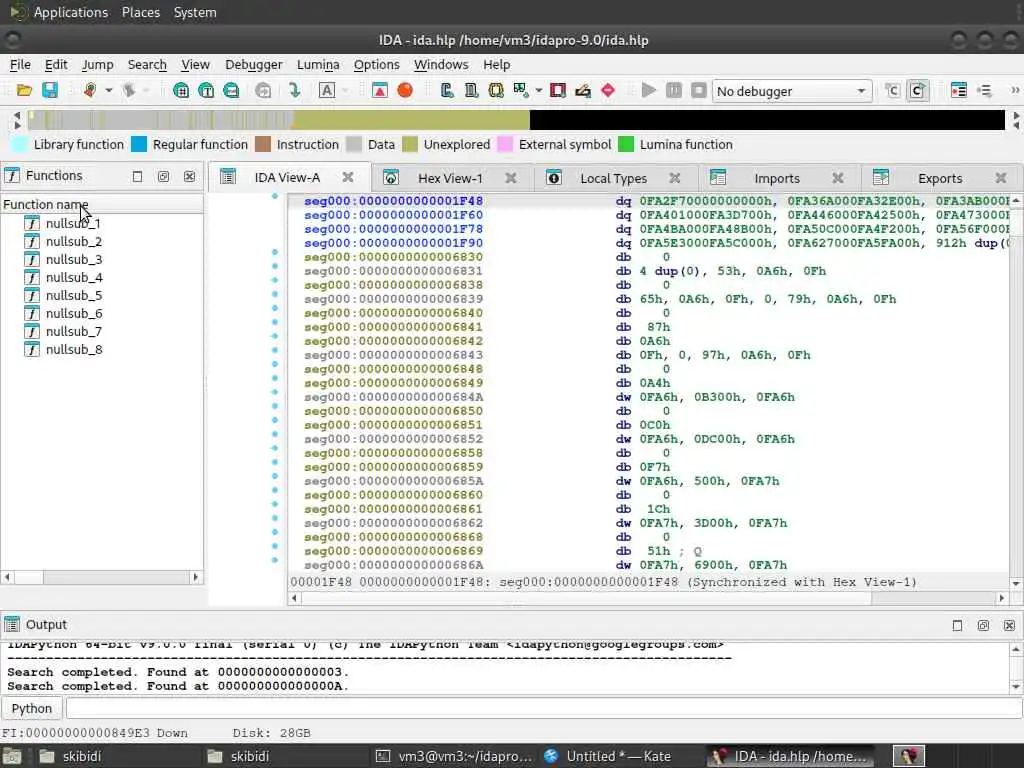This screenshot has height=768, width=1024.
Task: Click the Unexplored legend color swatch
Action: (x=409, y=144)
